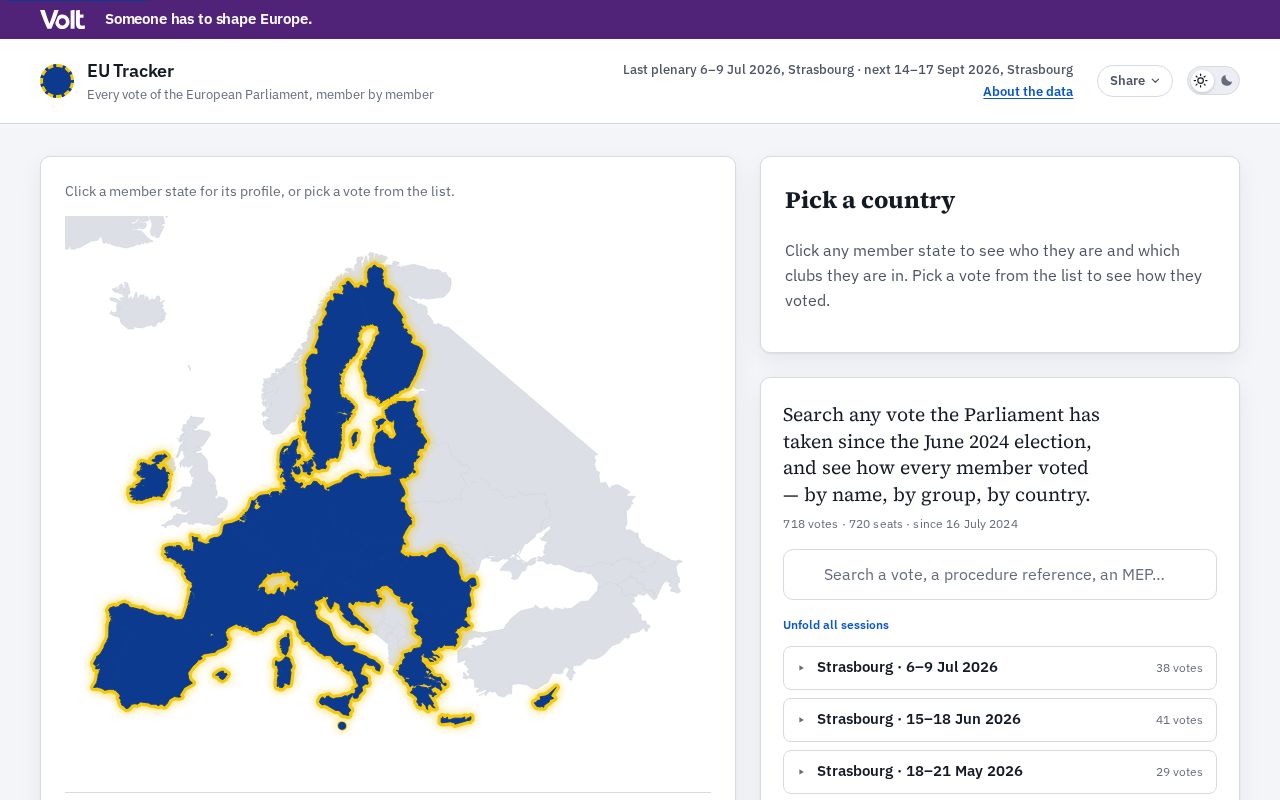
Task: Select Ireland on the map
Action: (149, 477)
